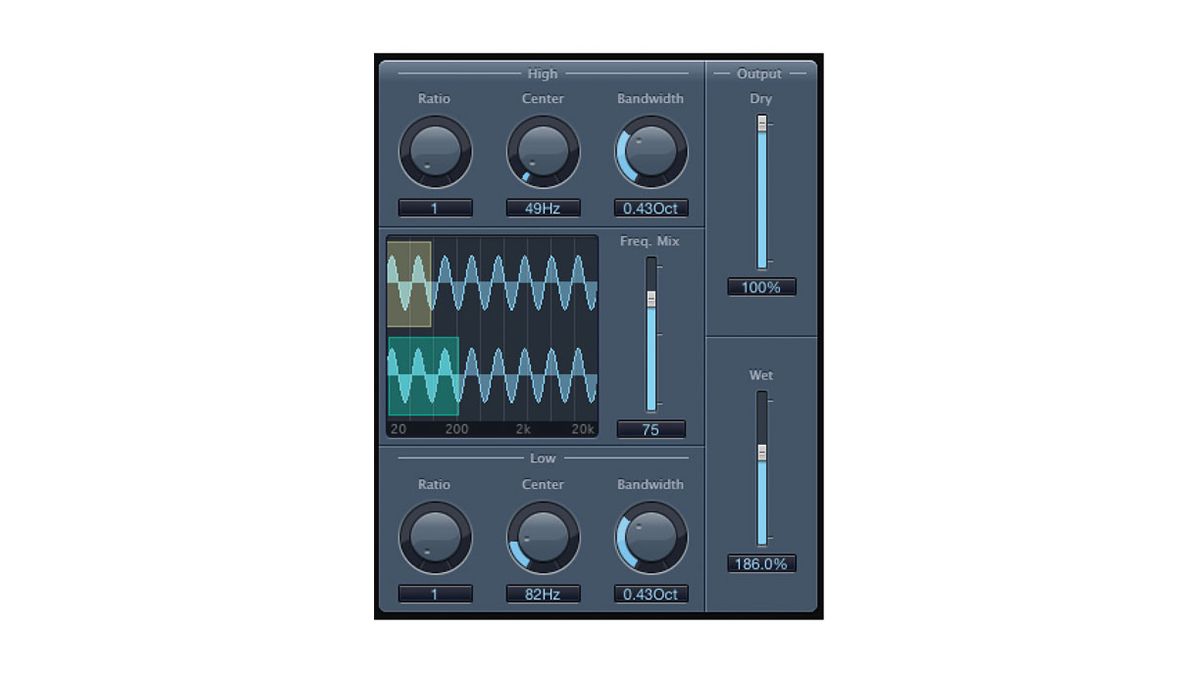Screen dimensions: 1200x675
Task: Select the Wet 186.0% value field
Action: 762,563
